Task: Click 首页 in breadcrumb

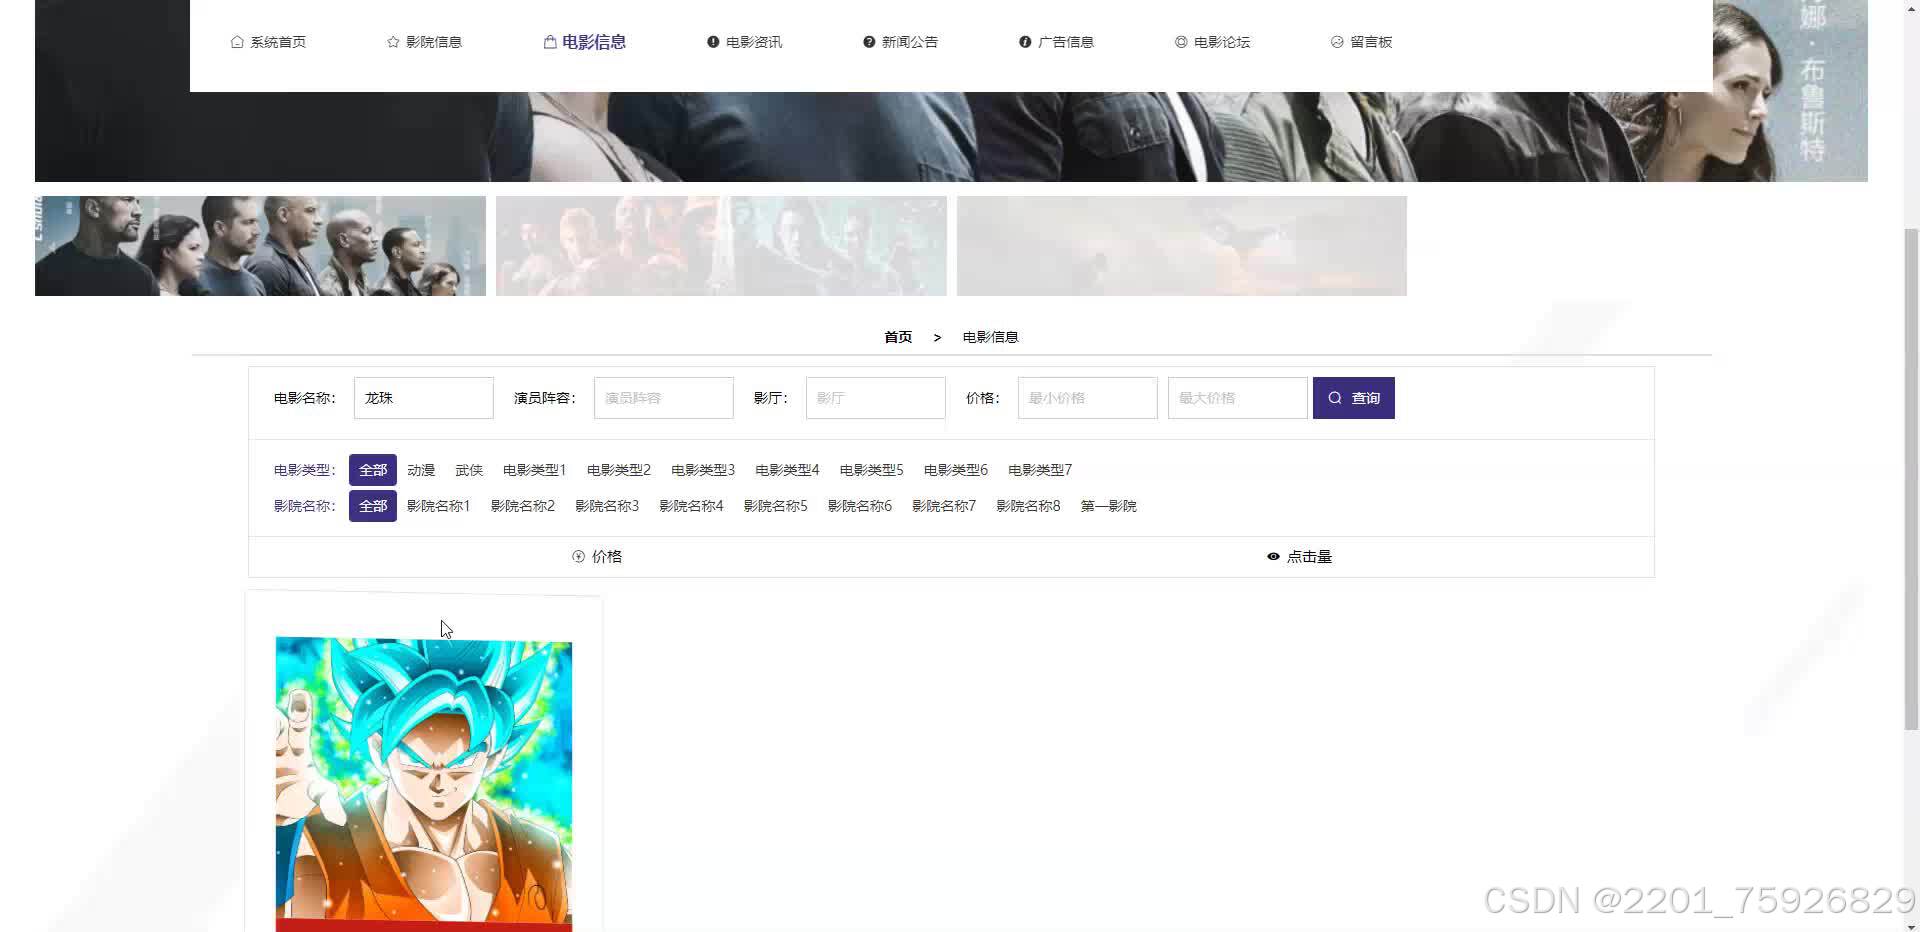Action: 898,337
